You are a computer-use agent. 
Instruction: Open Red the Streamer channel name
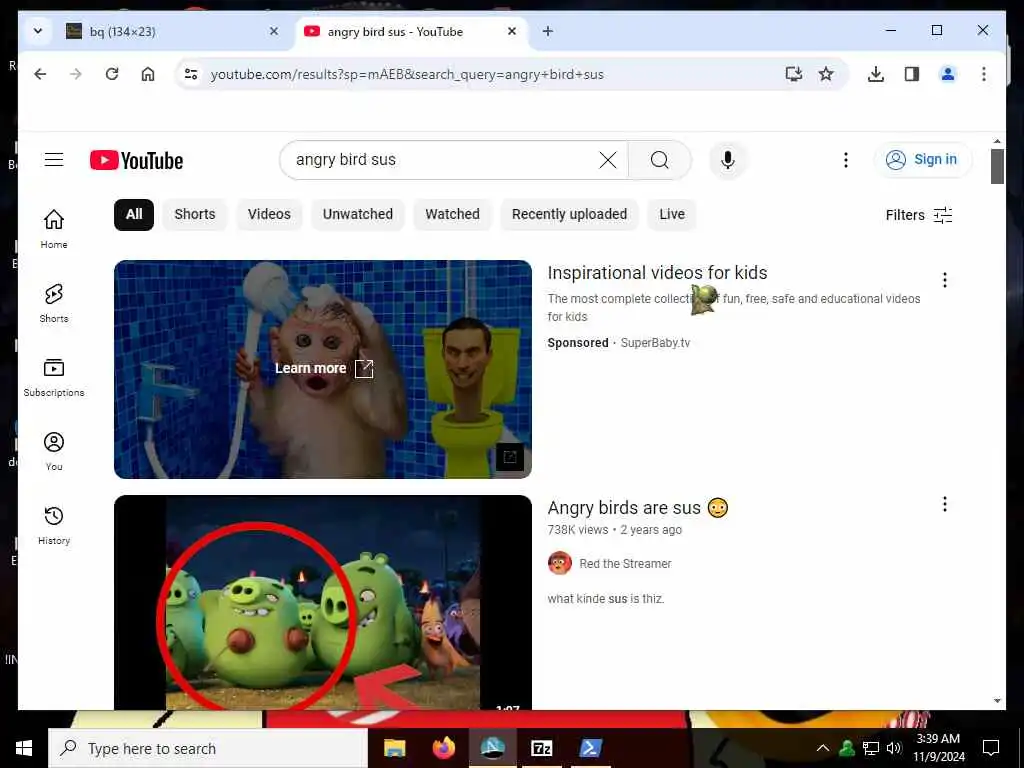[x=625, y=564]
